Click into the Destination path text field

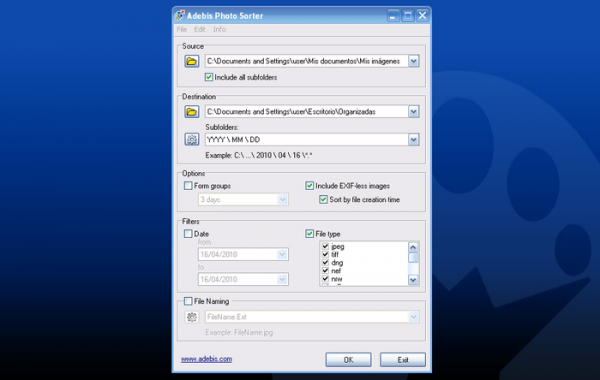[307, 112]
